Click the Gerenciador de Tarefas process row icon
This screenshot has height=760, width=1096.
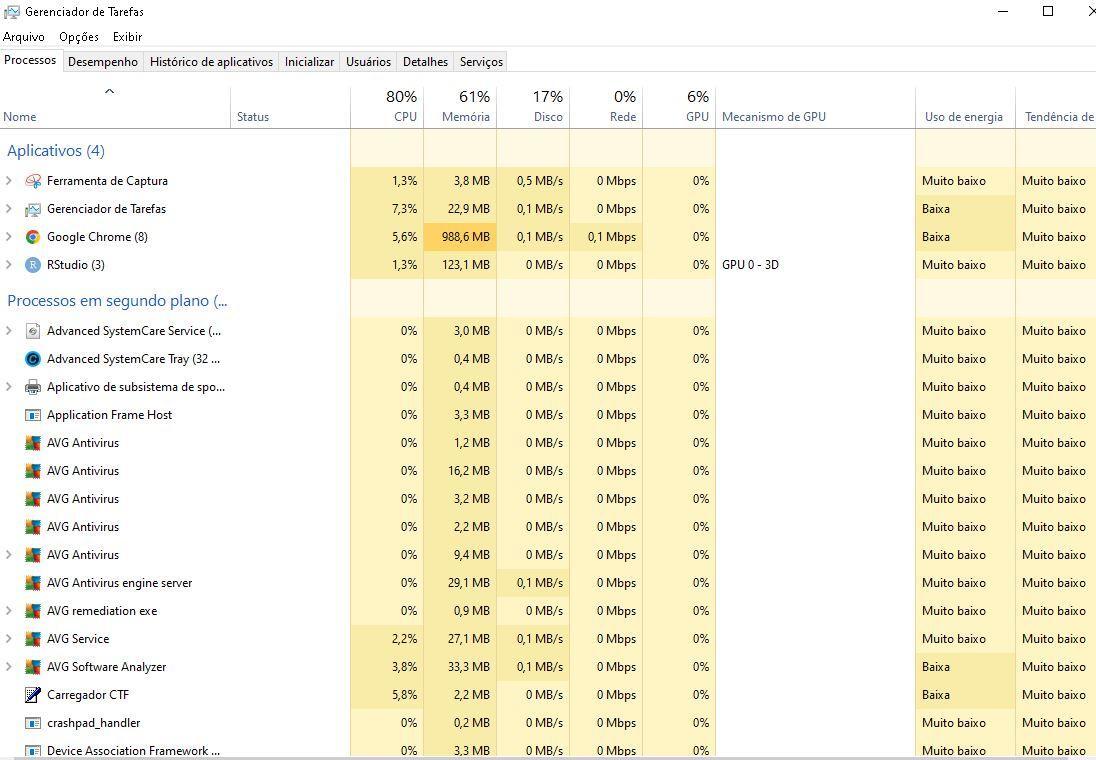pos(33,209)
